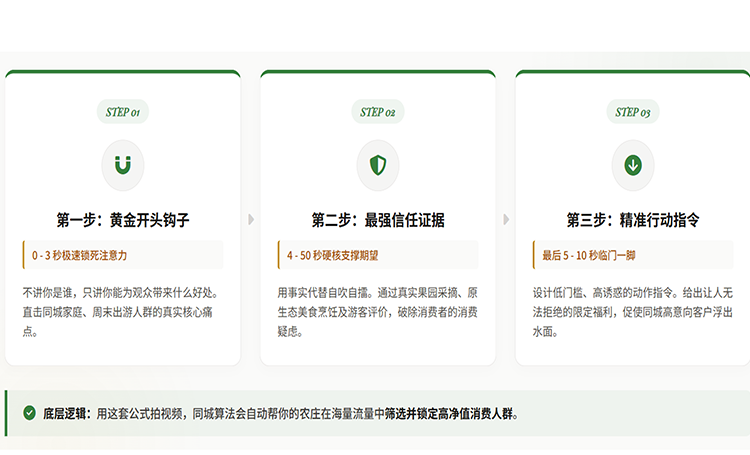The width and height of the screenshot is (750, 455).
Task: Click the paragraph starting 用事实代替自吹自擂
Action: (377, 312)
